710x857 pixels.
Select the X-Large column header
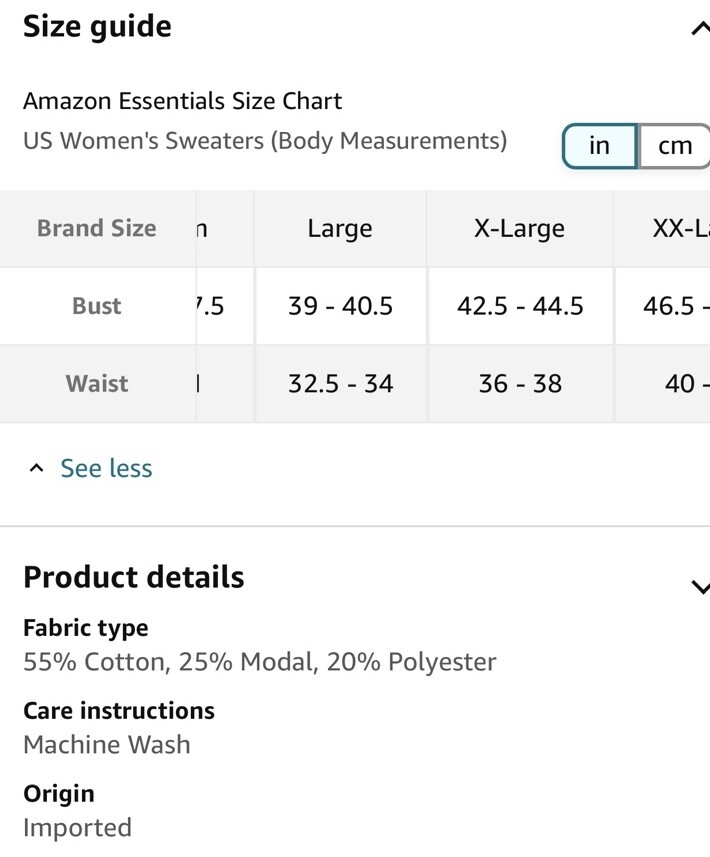click(519, 228)
